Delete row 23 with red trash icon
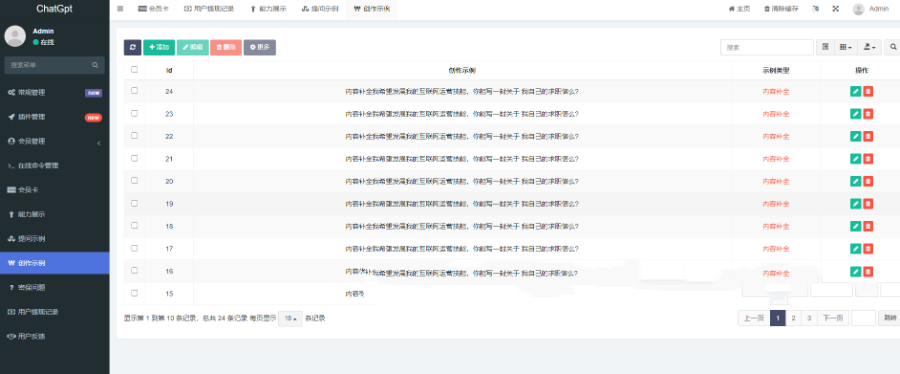 pyautogui.click(x=868, y=114)
